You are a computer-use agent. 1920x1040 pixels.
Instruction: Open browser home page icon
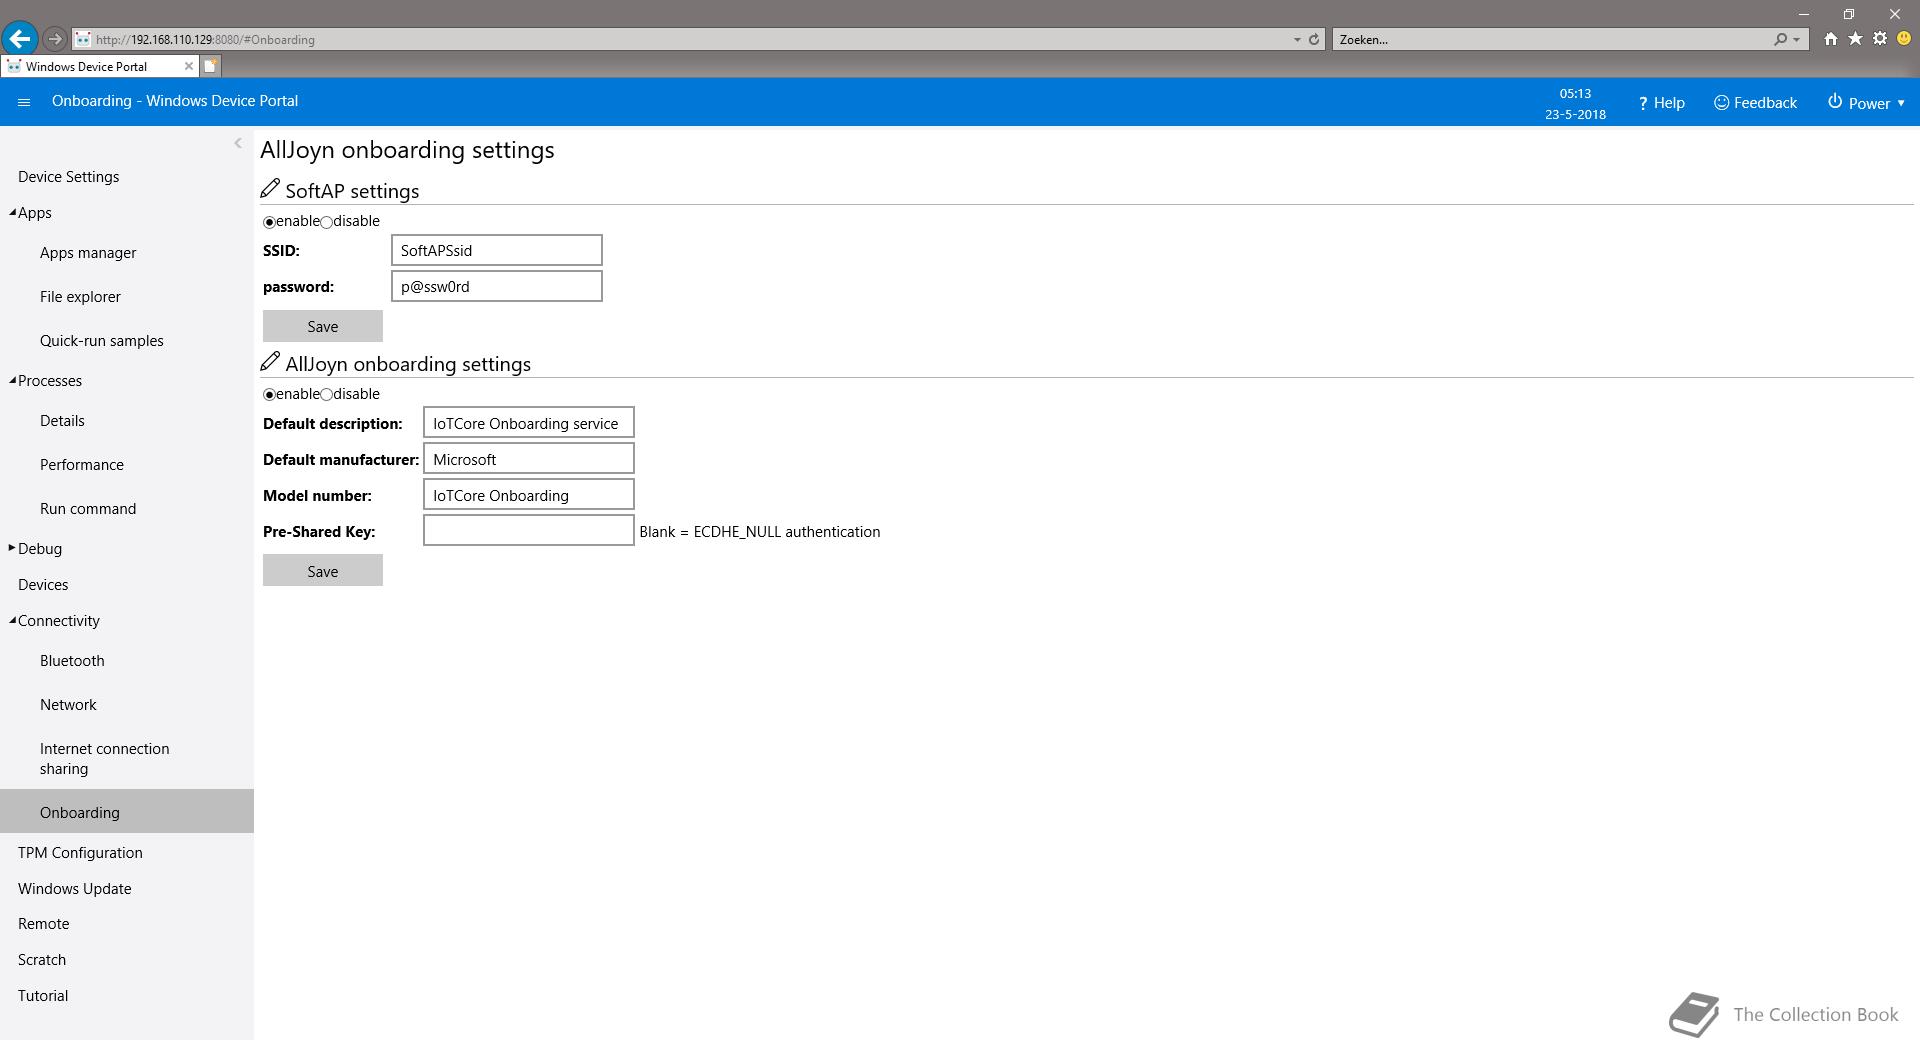pyautogui.click(x=1830, y=39)
